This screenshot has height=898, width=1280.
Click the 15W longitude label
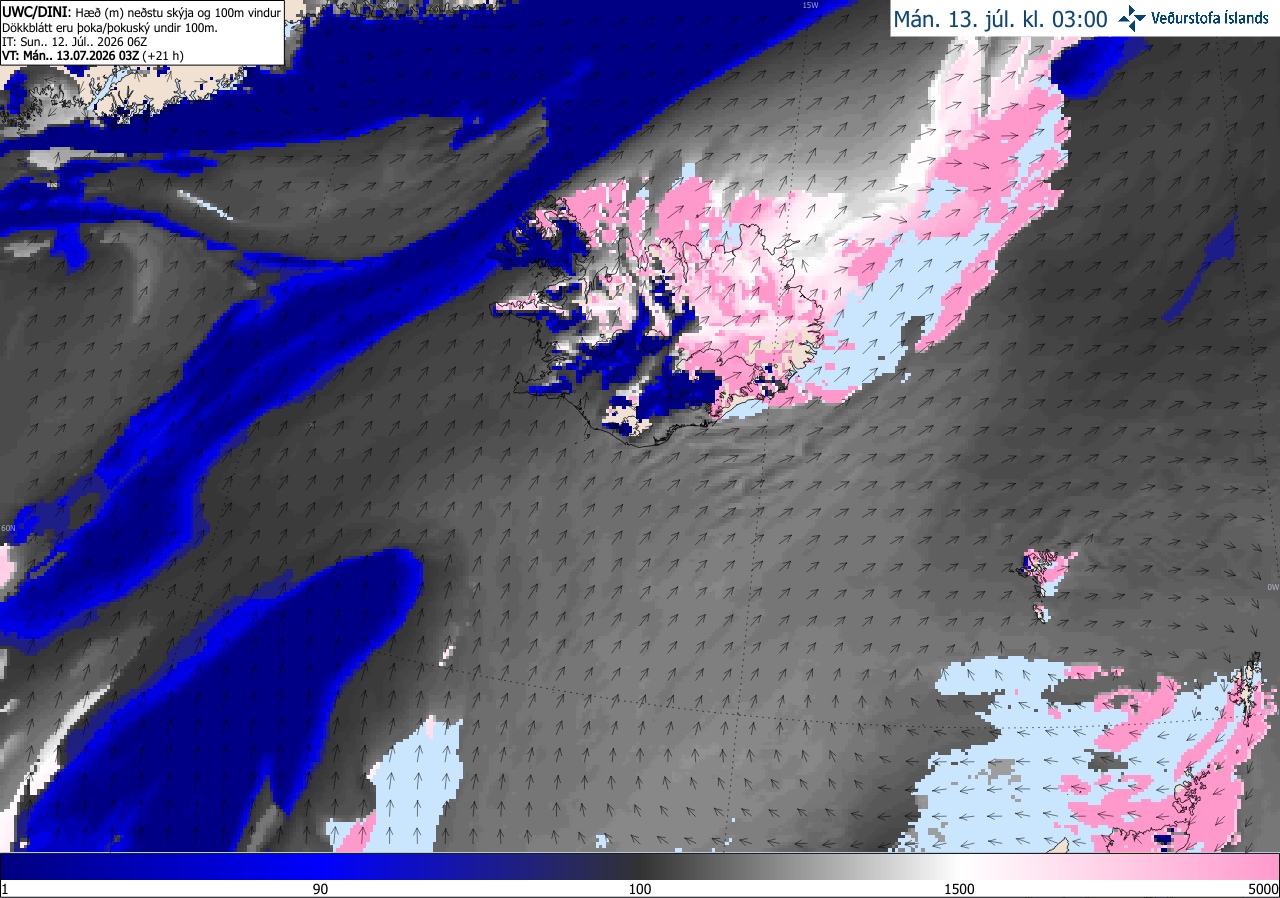pyautogui.click(x=810, y=5)
